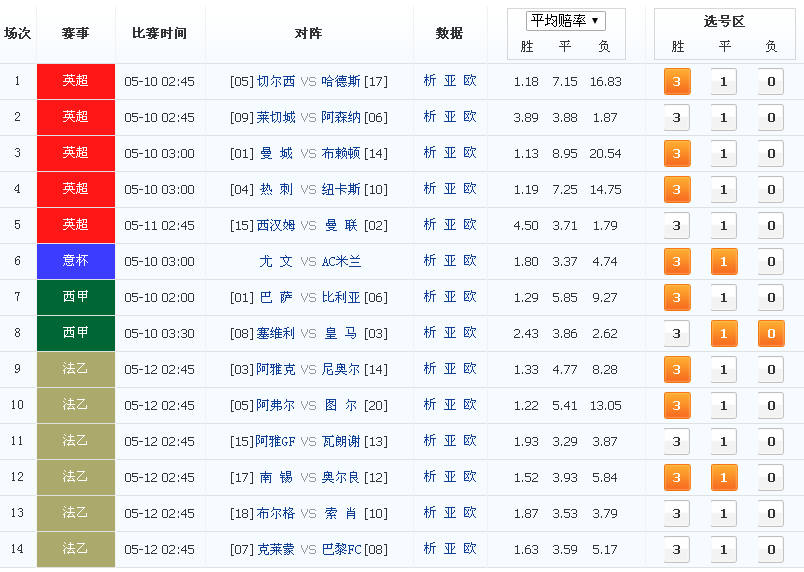This screenshot has width=804, height=572.
Task: Click loss odds value 13.05
Action: tap(606, 406)
